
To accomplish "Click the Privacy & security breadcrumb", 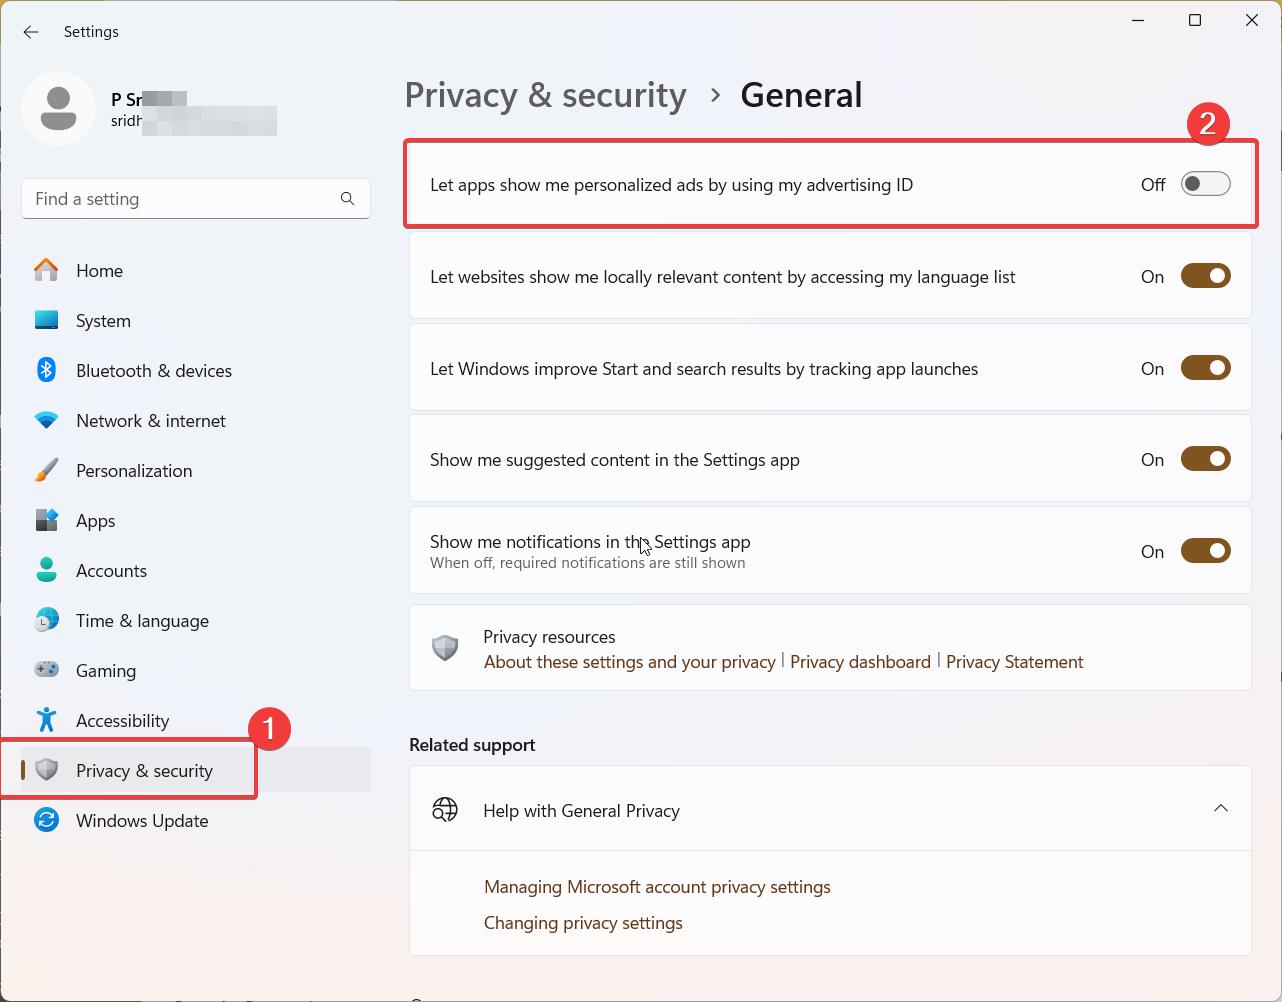I will tap(546, 95).
